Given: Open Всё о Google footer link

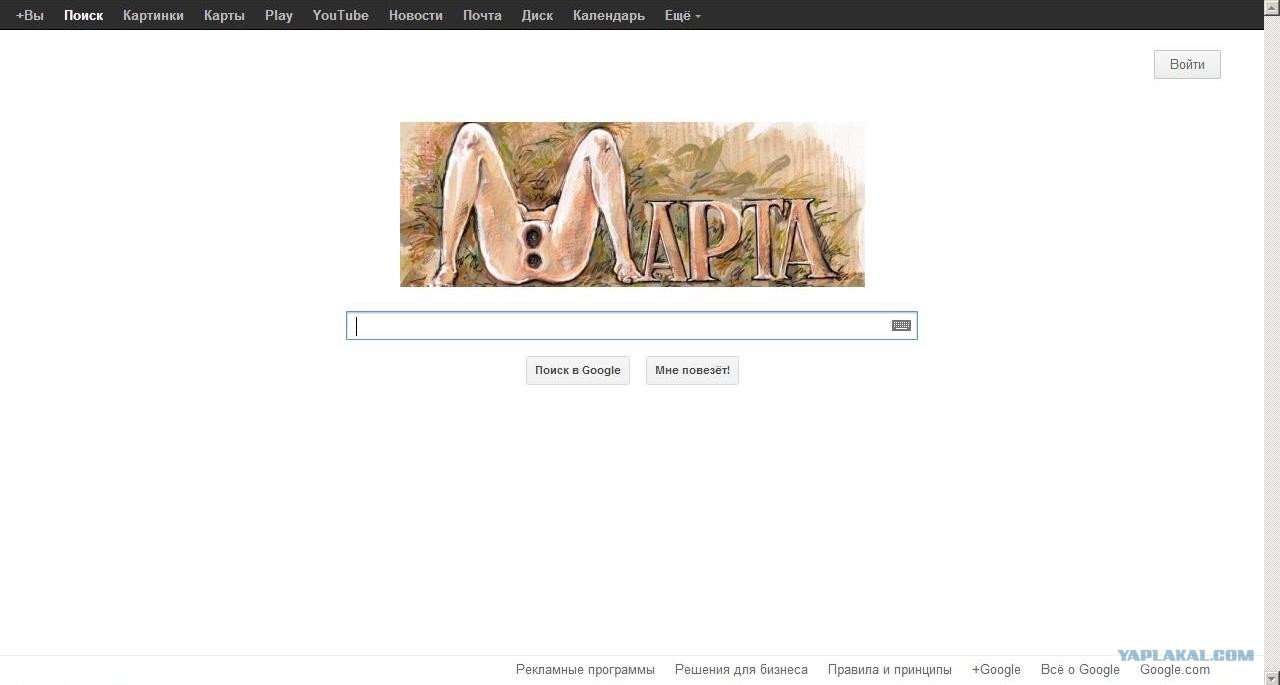Looking at the screenshot, I should [x=1080, y=670].
